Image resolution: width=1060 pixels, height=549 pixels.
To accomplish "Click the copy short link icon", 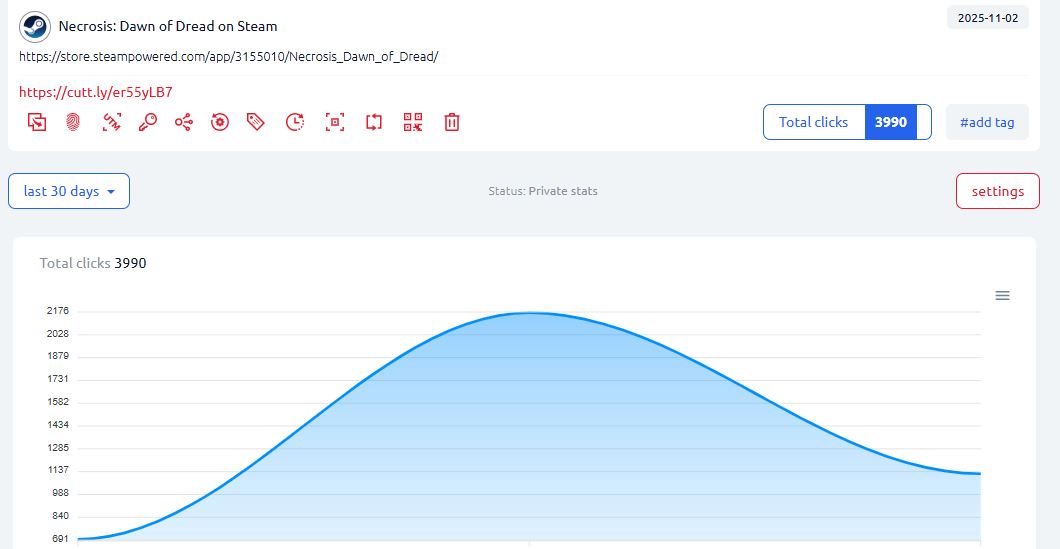I will pyautogui.click(x=37, y=122).
